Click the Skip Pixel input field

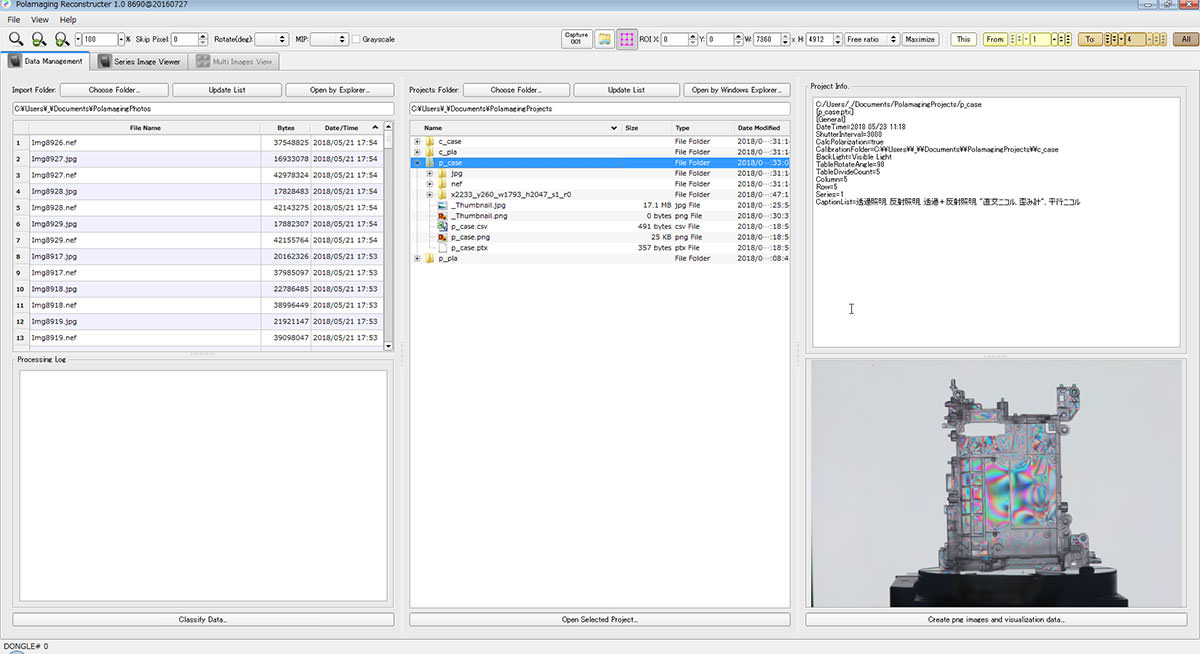click(x=185, y=39)
